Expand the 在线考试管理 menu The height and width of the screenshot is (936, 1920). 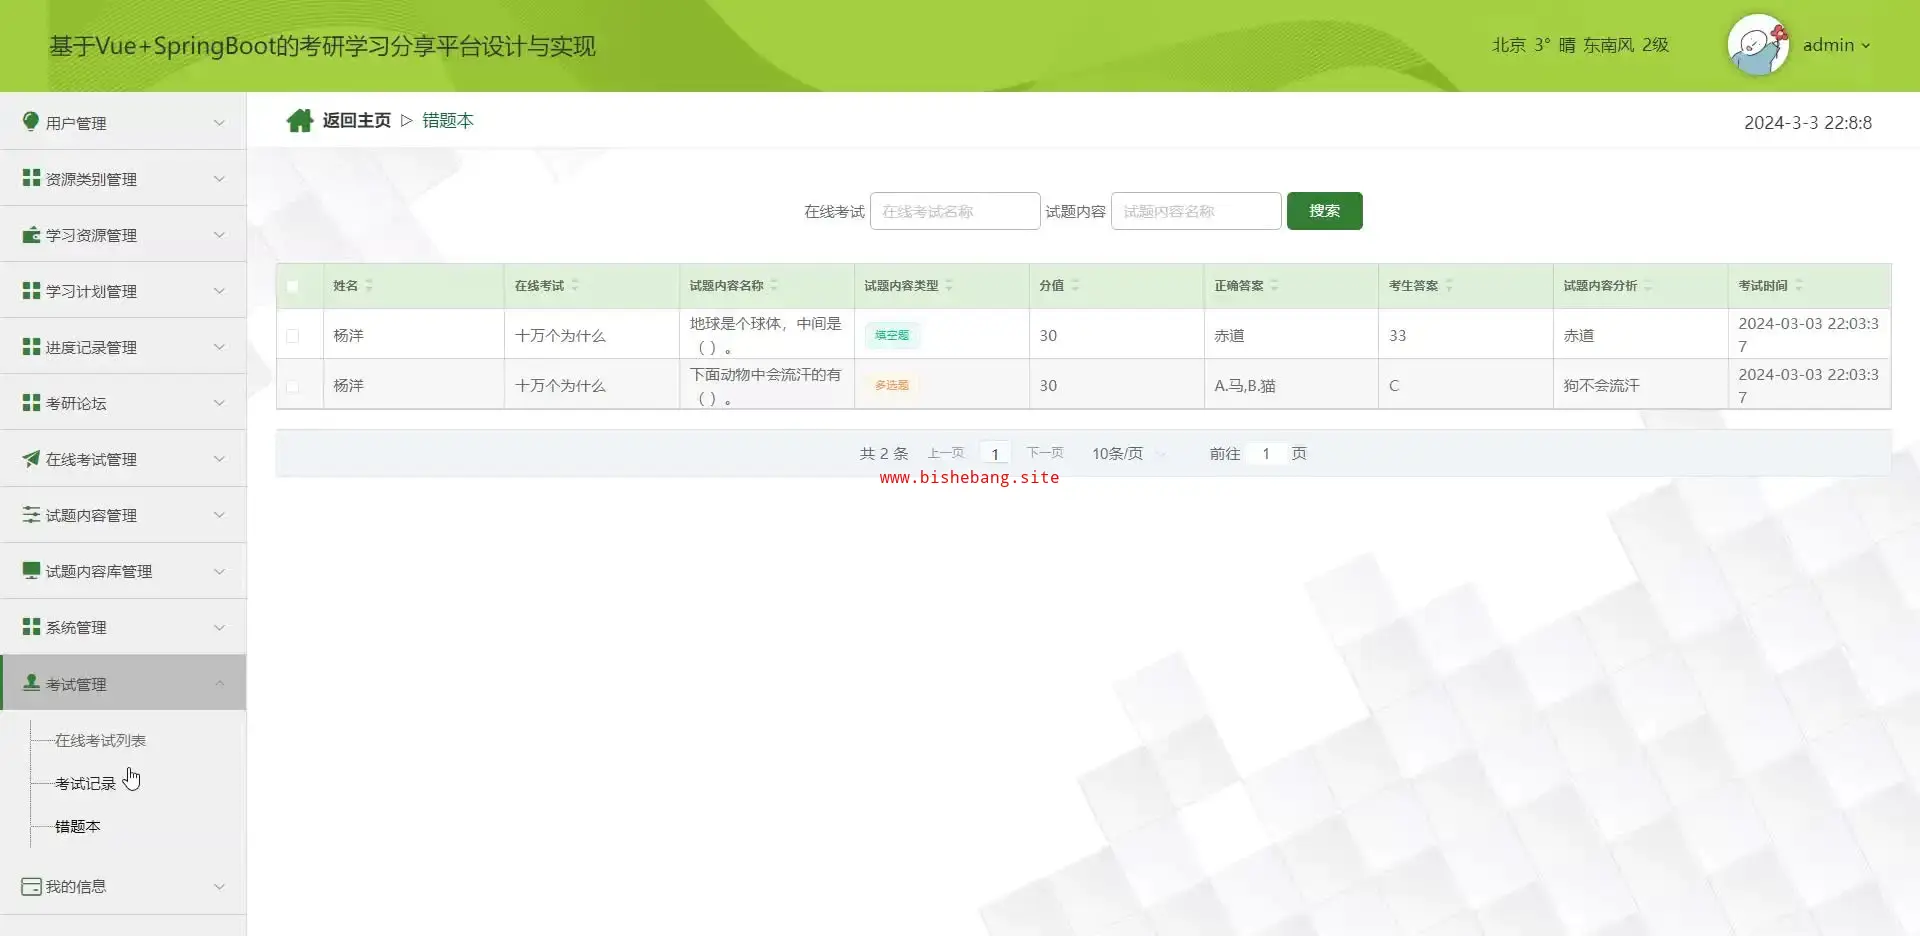click(x=123, y=458)
